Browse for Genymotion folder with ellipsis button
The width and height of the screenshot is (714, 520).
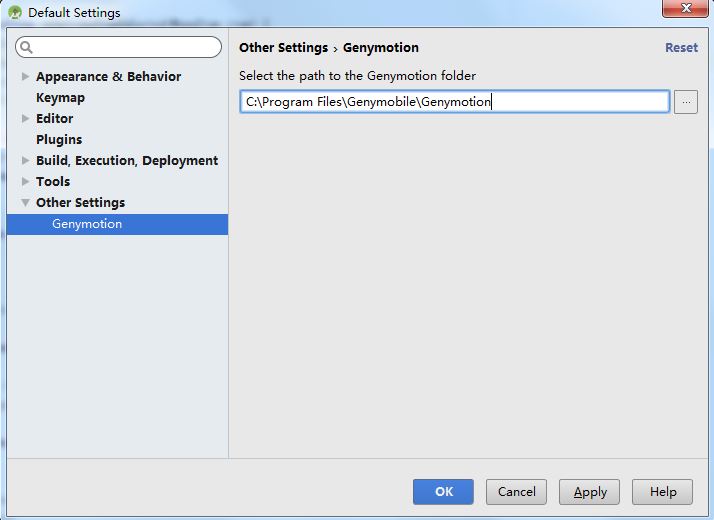[x=686, y=102]
